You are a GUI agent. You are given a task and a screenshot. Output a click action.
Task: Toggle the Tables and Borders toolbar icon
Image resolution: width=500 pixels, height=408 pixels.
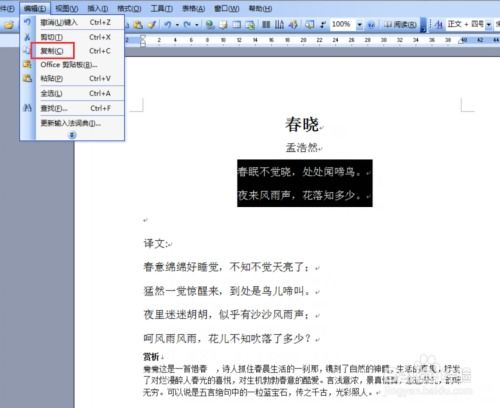[x=223, y=25]
